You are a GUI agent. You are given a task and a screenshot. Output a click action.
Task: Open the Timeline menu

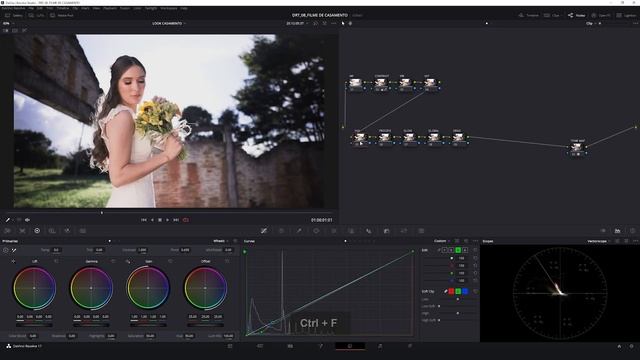(63, 8)
